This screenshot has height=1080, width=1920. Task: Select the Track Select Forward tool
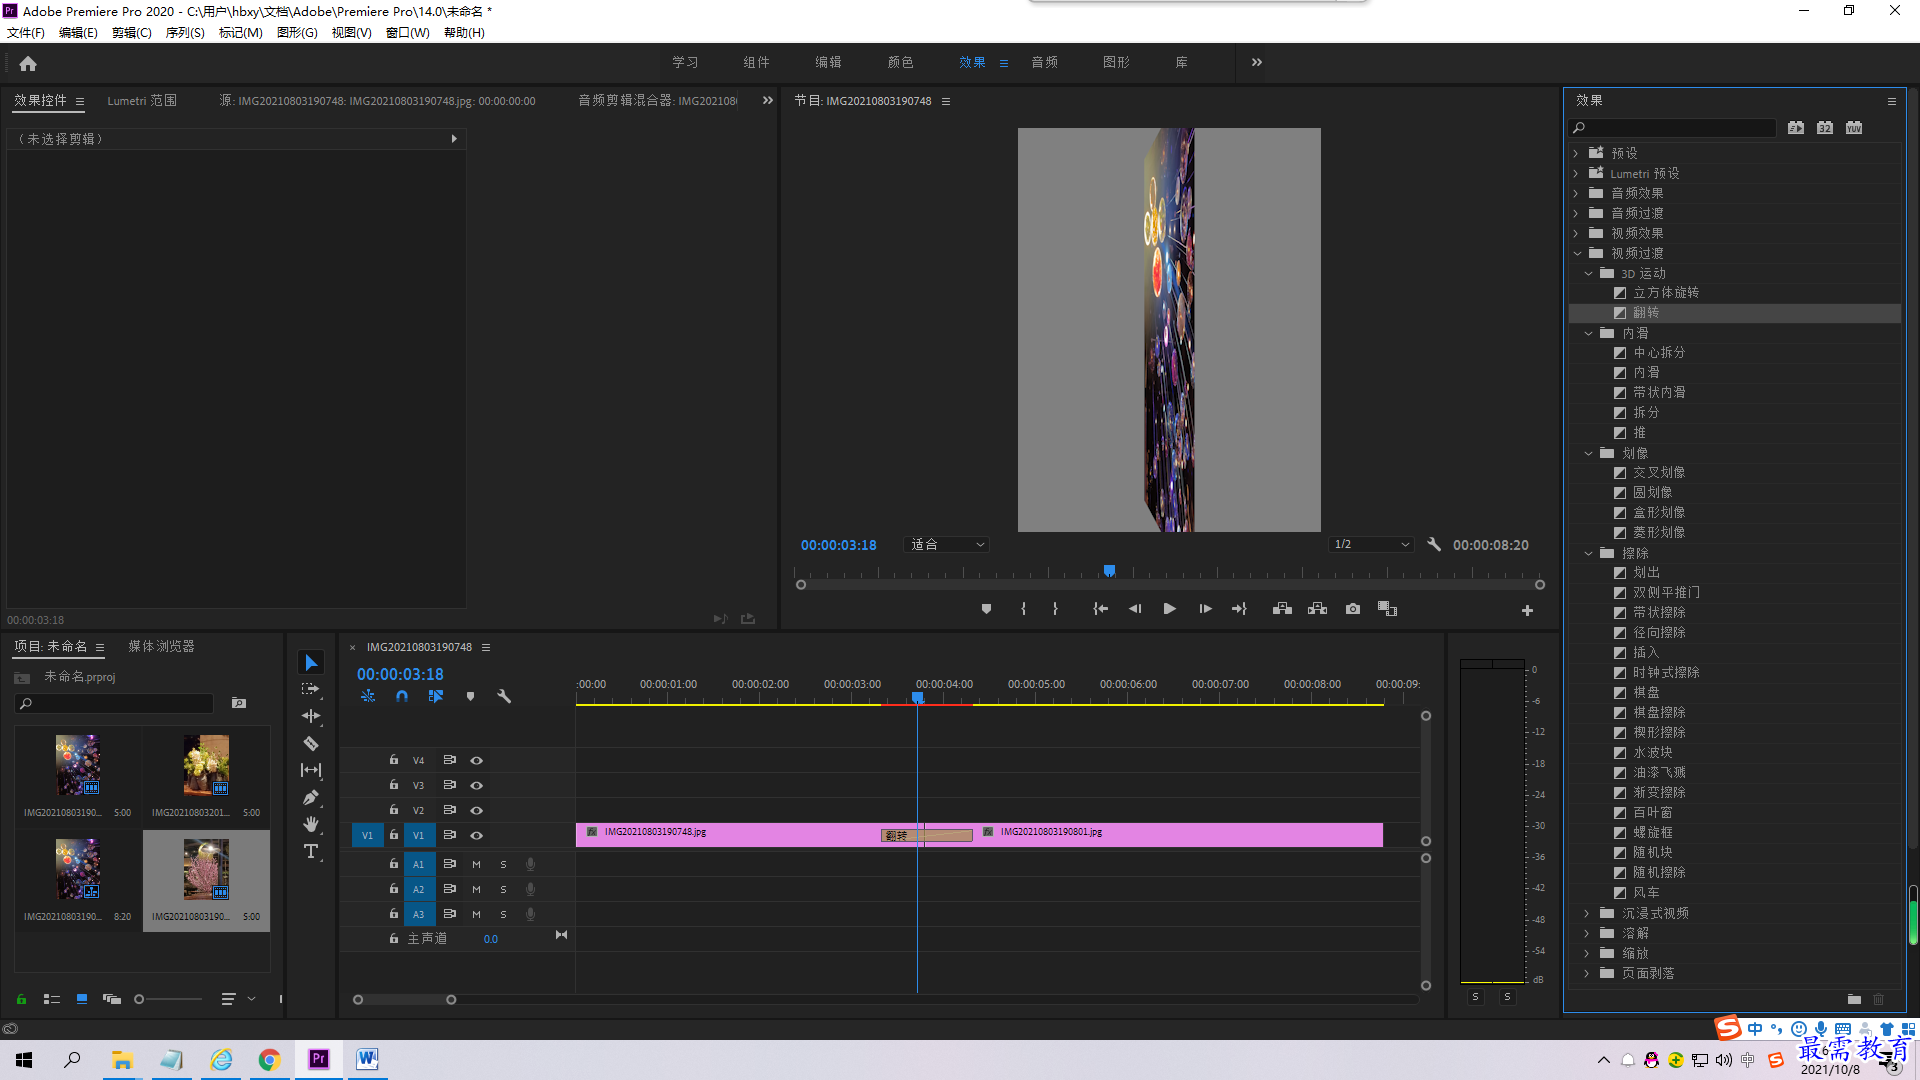pos(311,689)
